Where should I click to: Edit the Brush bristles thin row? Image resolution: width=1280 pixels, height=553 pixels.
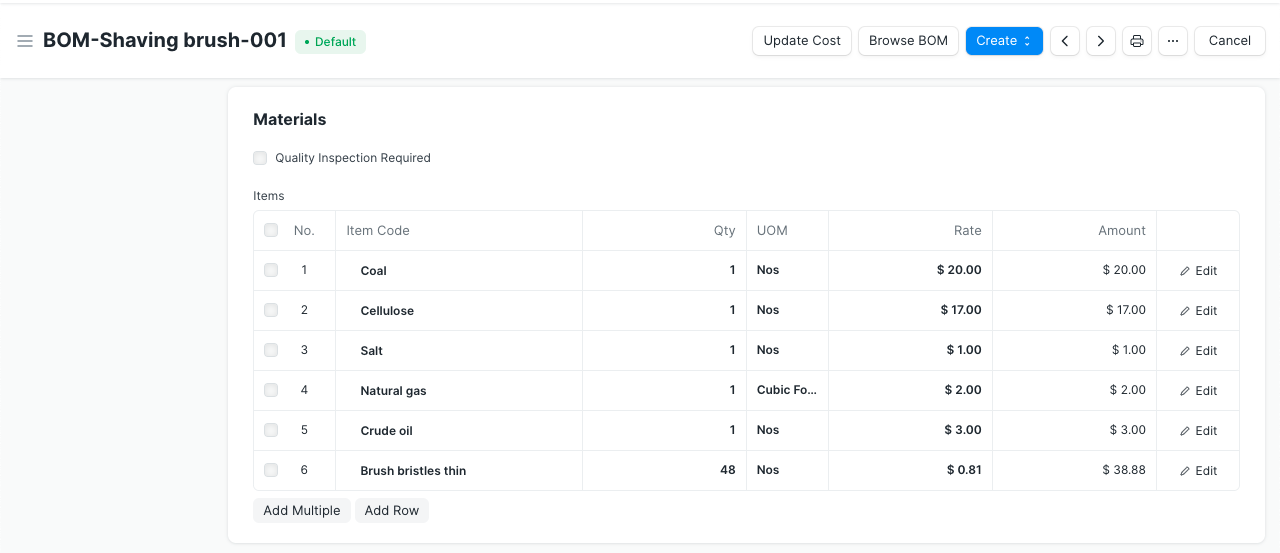point(1197,471)
